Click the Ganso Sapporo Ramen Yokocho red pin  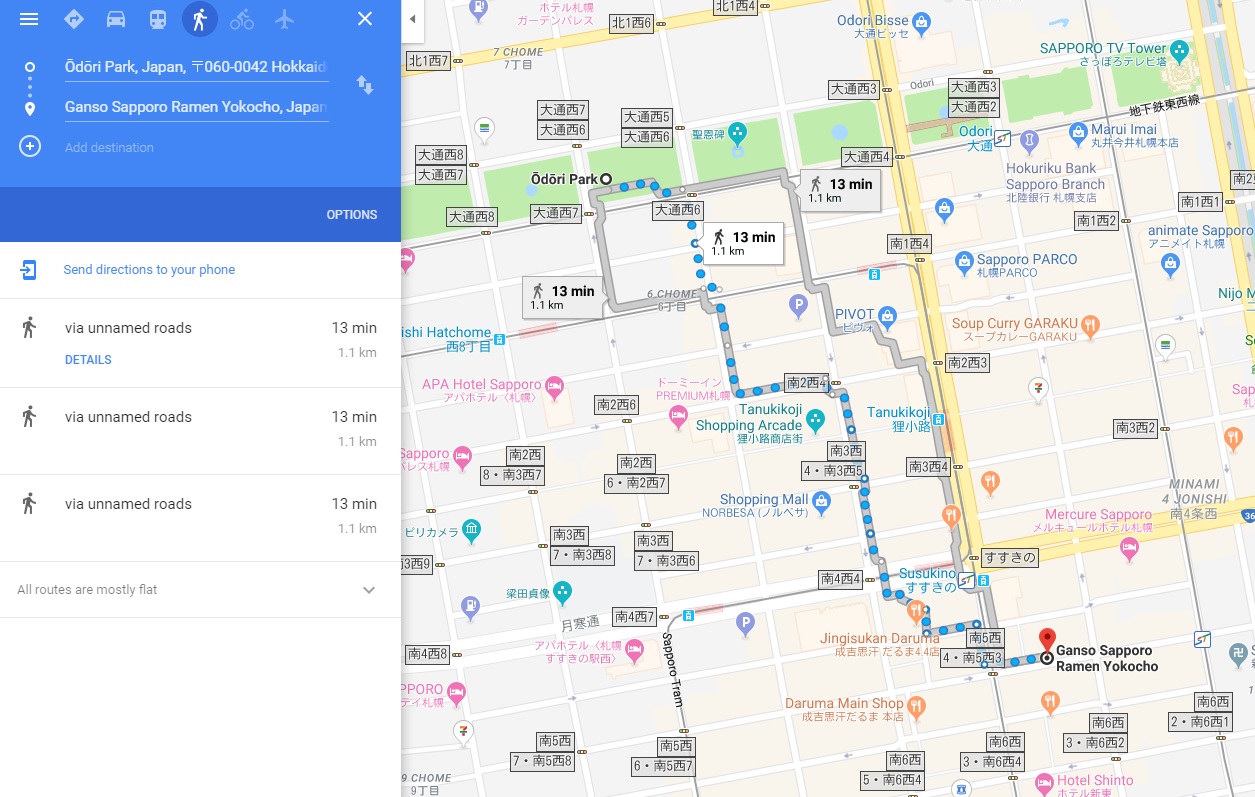1047,641
